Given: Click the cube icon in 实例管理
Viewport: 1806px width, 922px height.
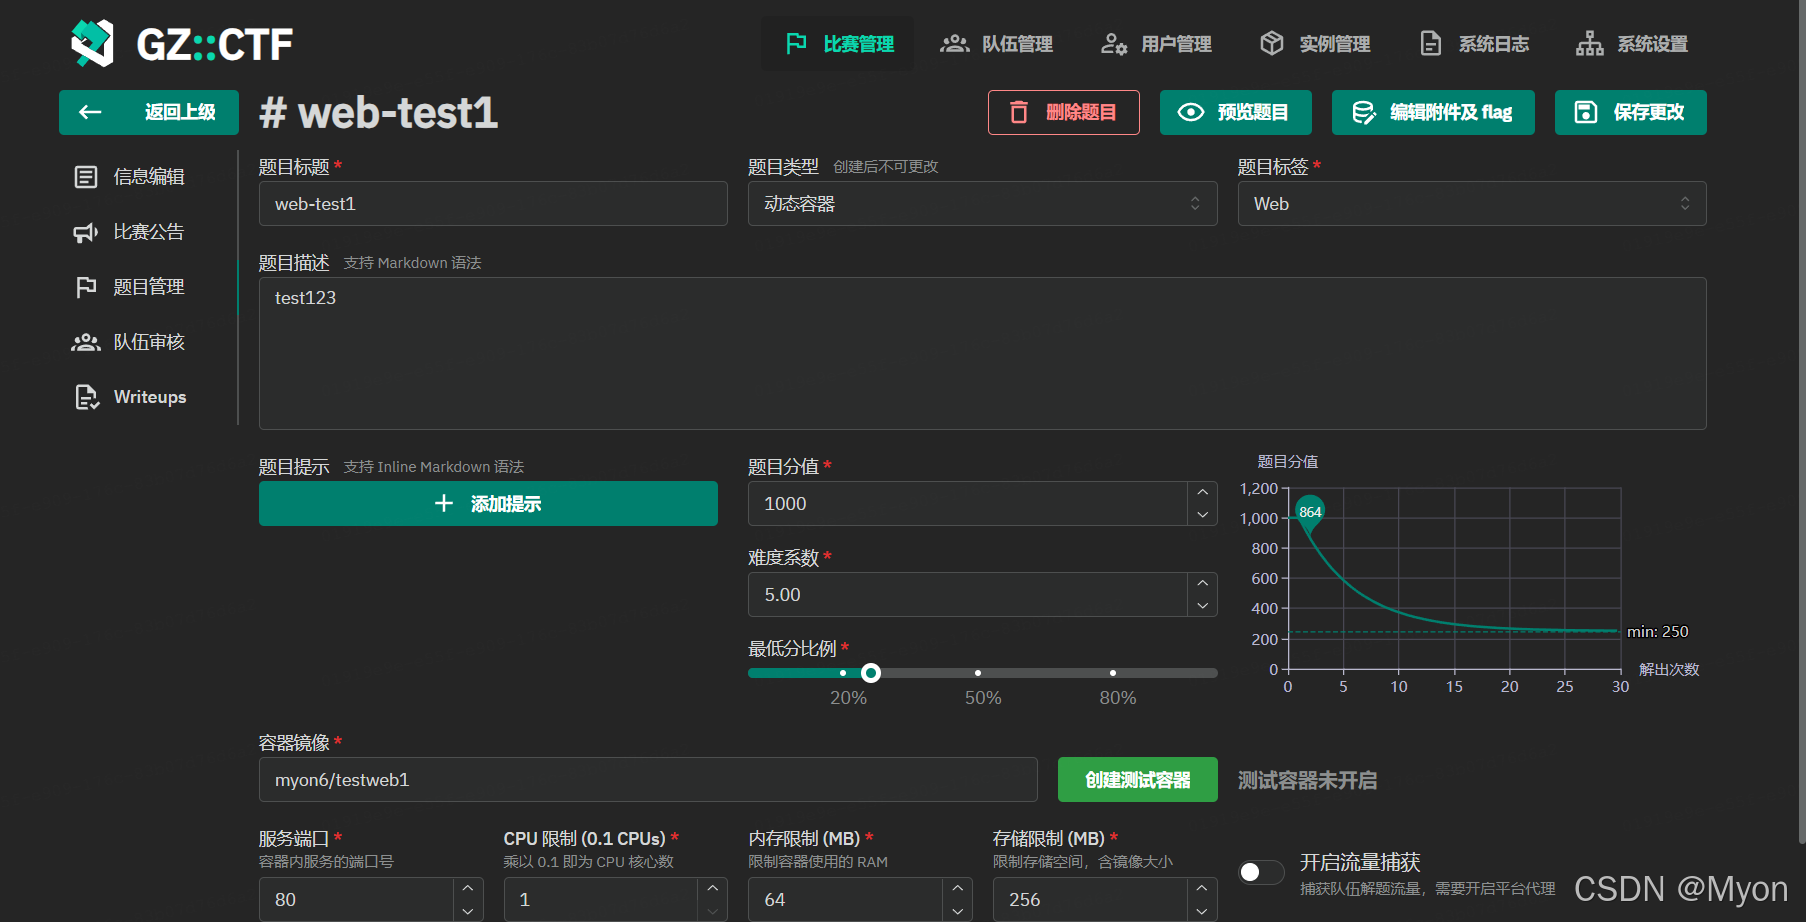Looking at the screenshot, I should pos(1272,43).
